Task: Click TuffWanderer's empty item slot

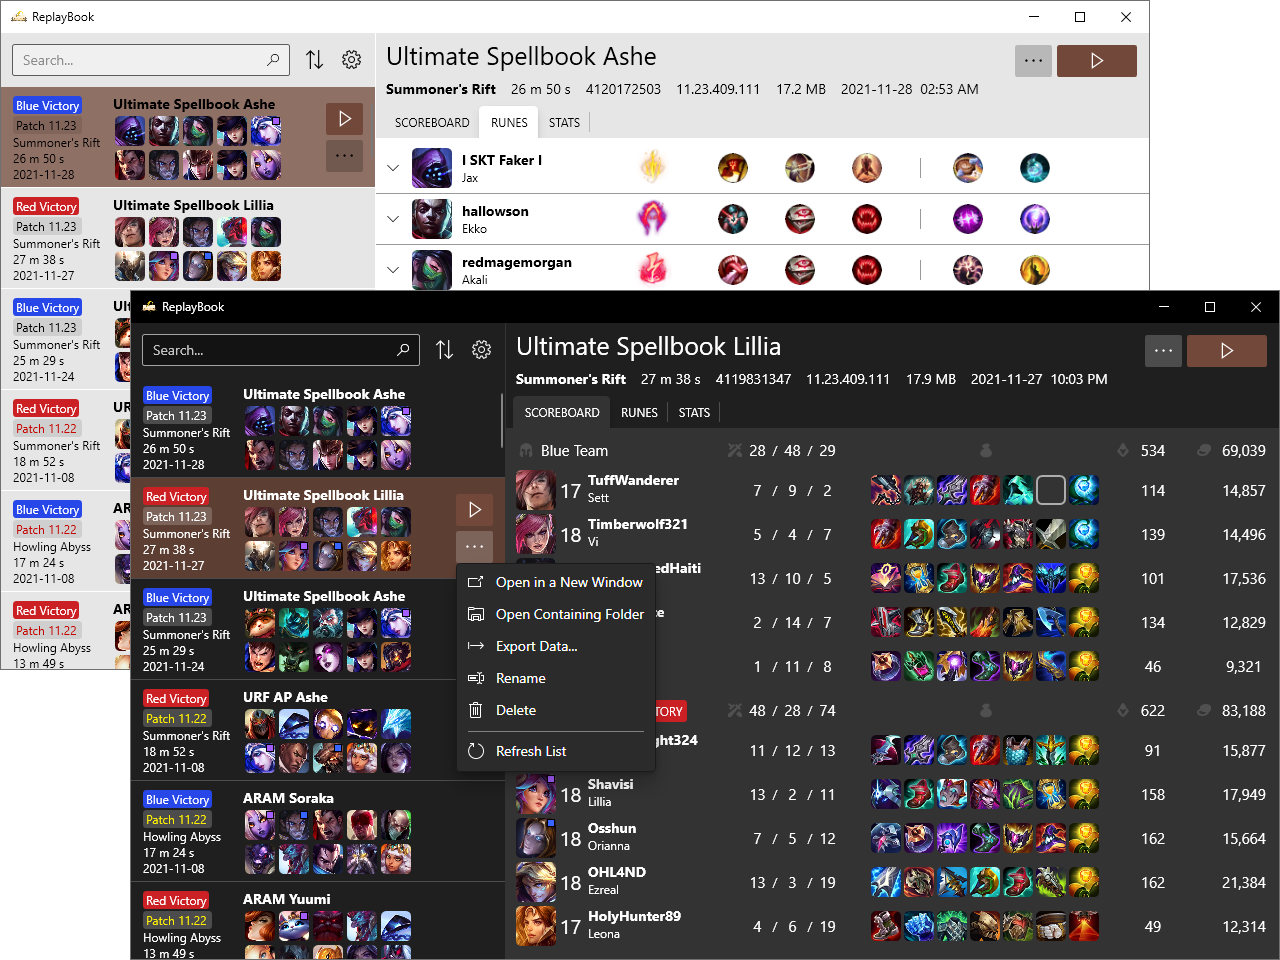Action: click(1051, 490)
